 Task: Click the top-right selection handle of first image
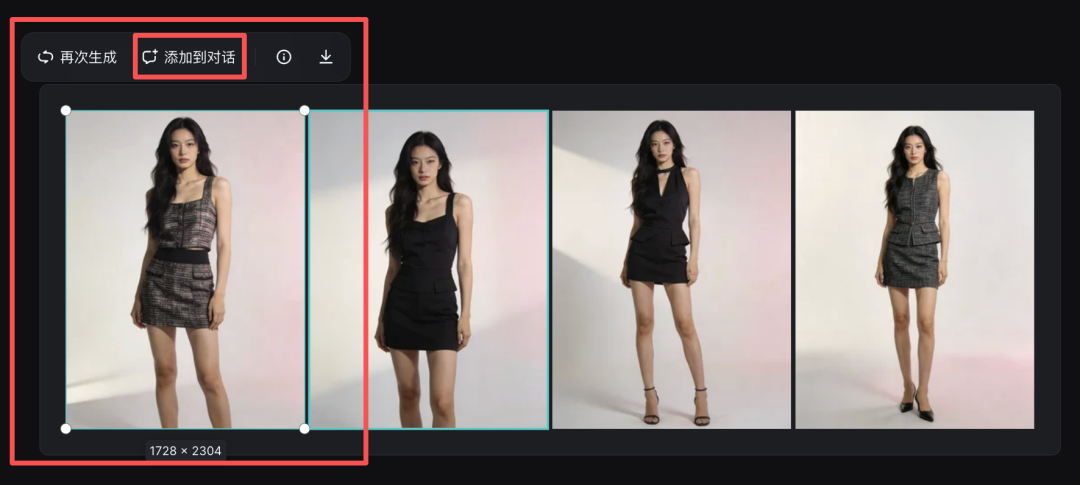[304, 110]
